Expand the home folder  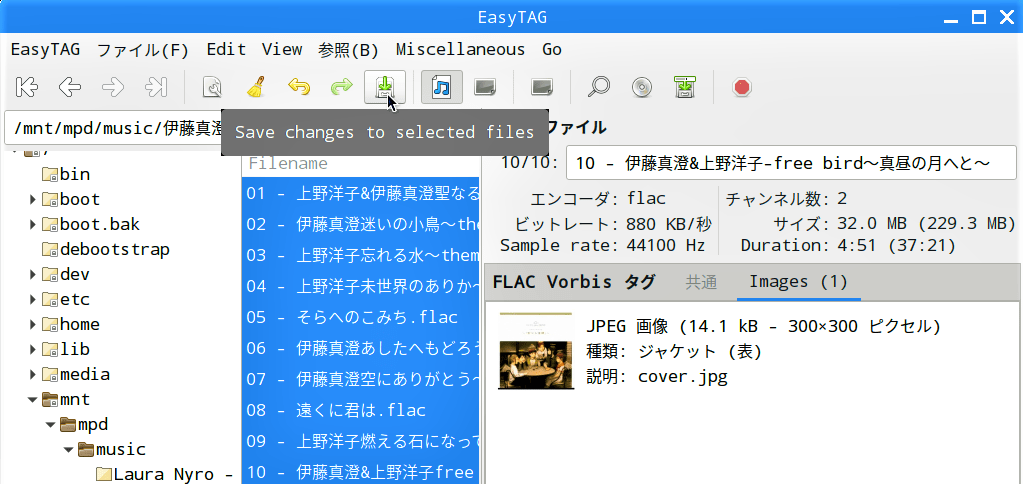tap(33, 325)
